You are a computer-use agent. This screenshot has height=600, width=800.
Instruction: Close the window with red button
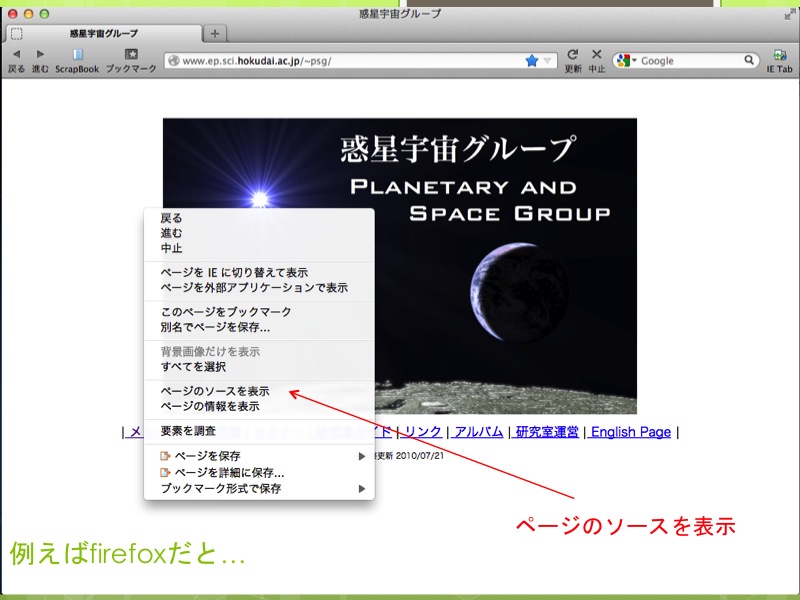point(13,14)
